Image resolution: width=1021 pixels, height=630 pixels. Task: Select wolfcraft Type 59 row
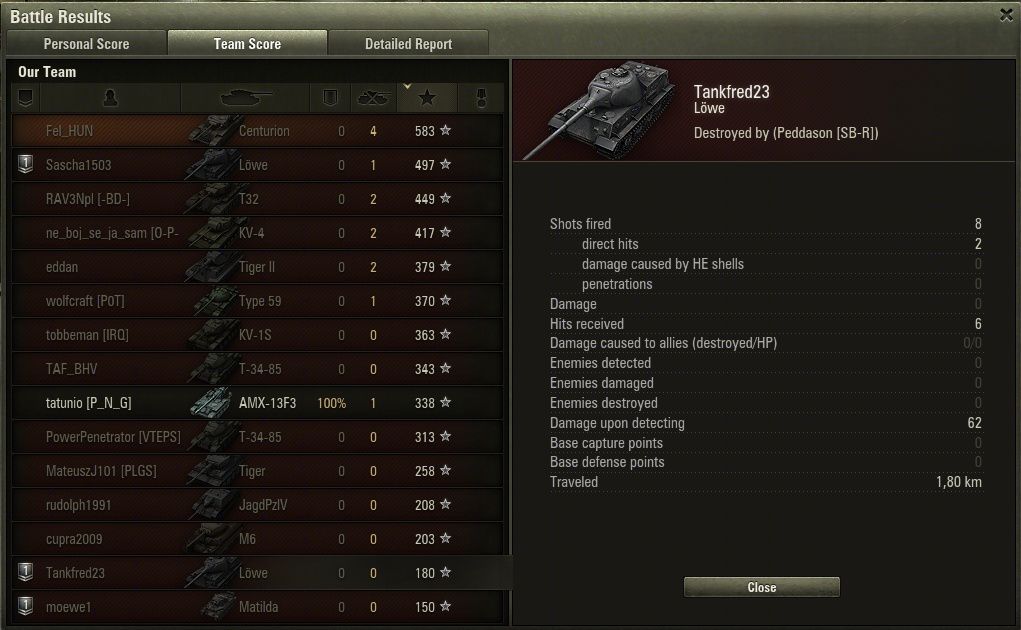point(257,301)
